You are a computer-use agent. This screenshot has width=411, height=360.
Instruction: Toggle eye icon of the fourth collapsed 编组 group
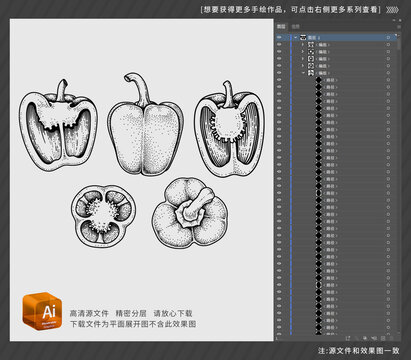coord(279,66)
